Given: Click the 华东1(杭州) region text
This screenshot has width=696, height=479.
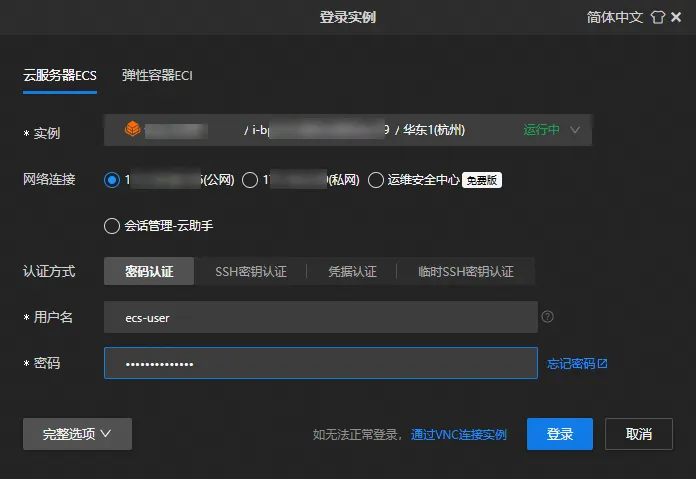Looking at the screenshot, I should click(434, 130).
